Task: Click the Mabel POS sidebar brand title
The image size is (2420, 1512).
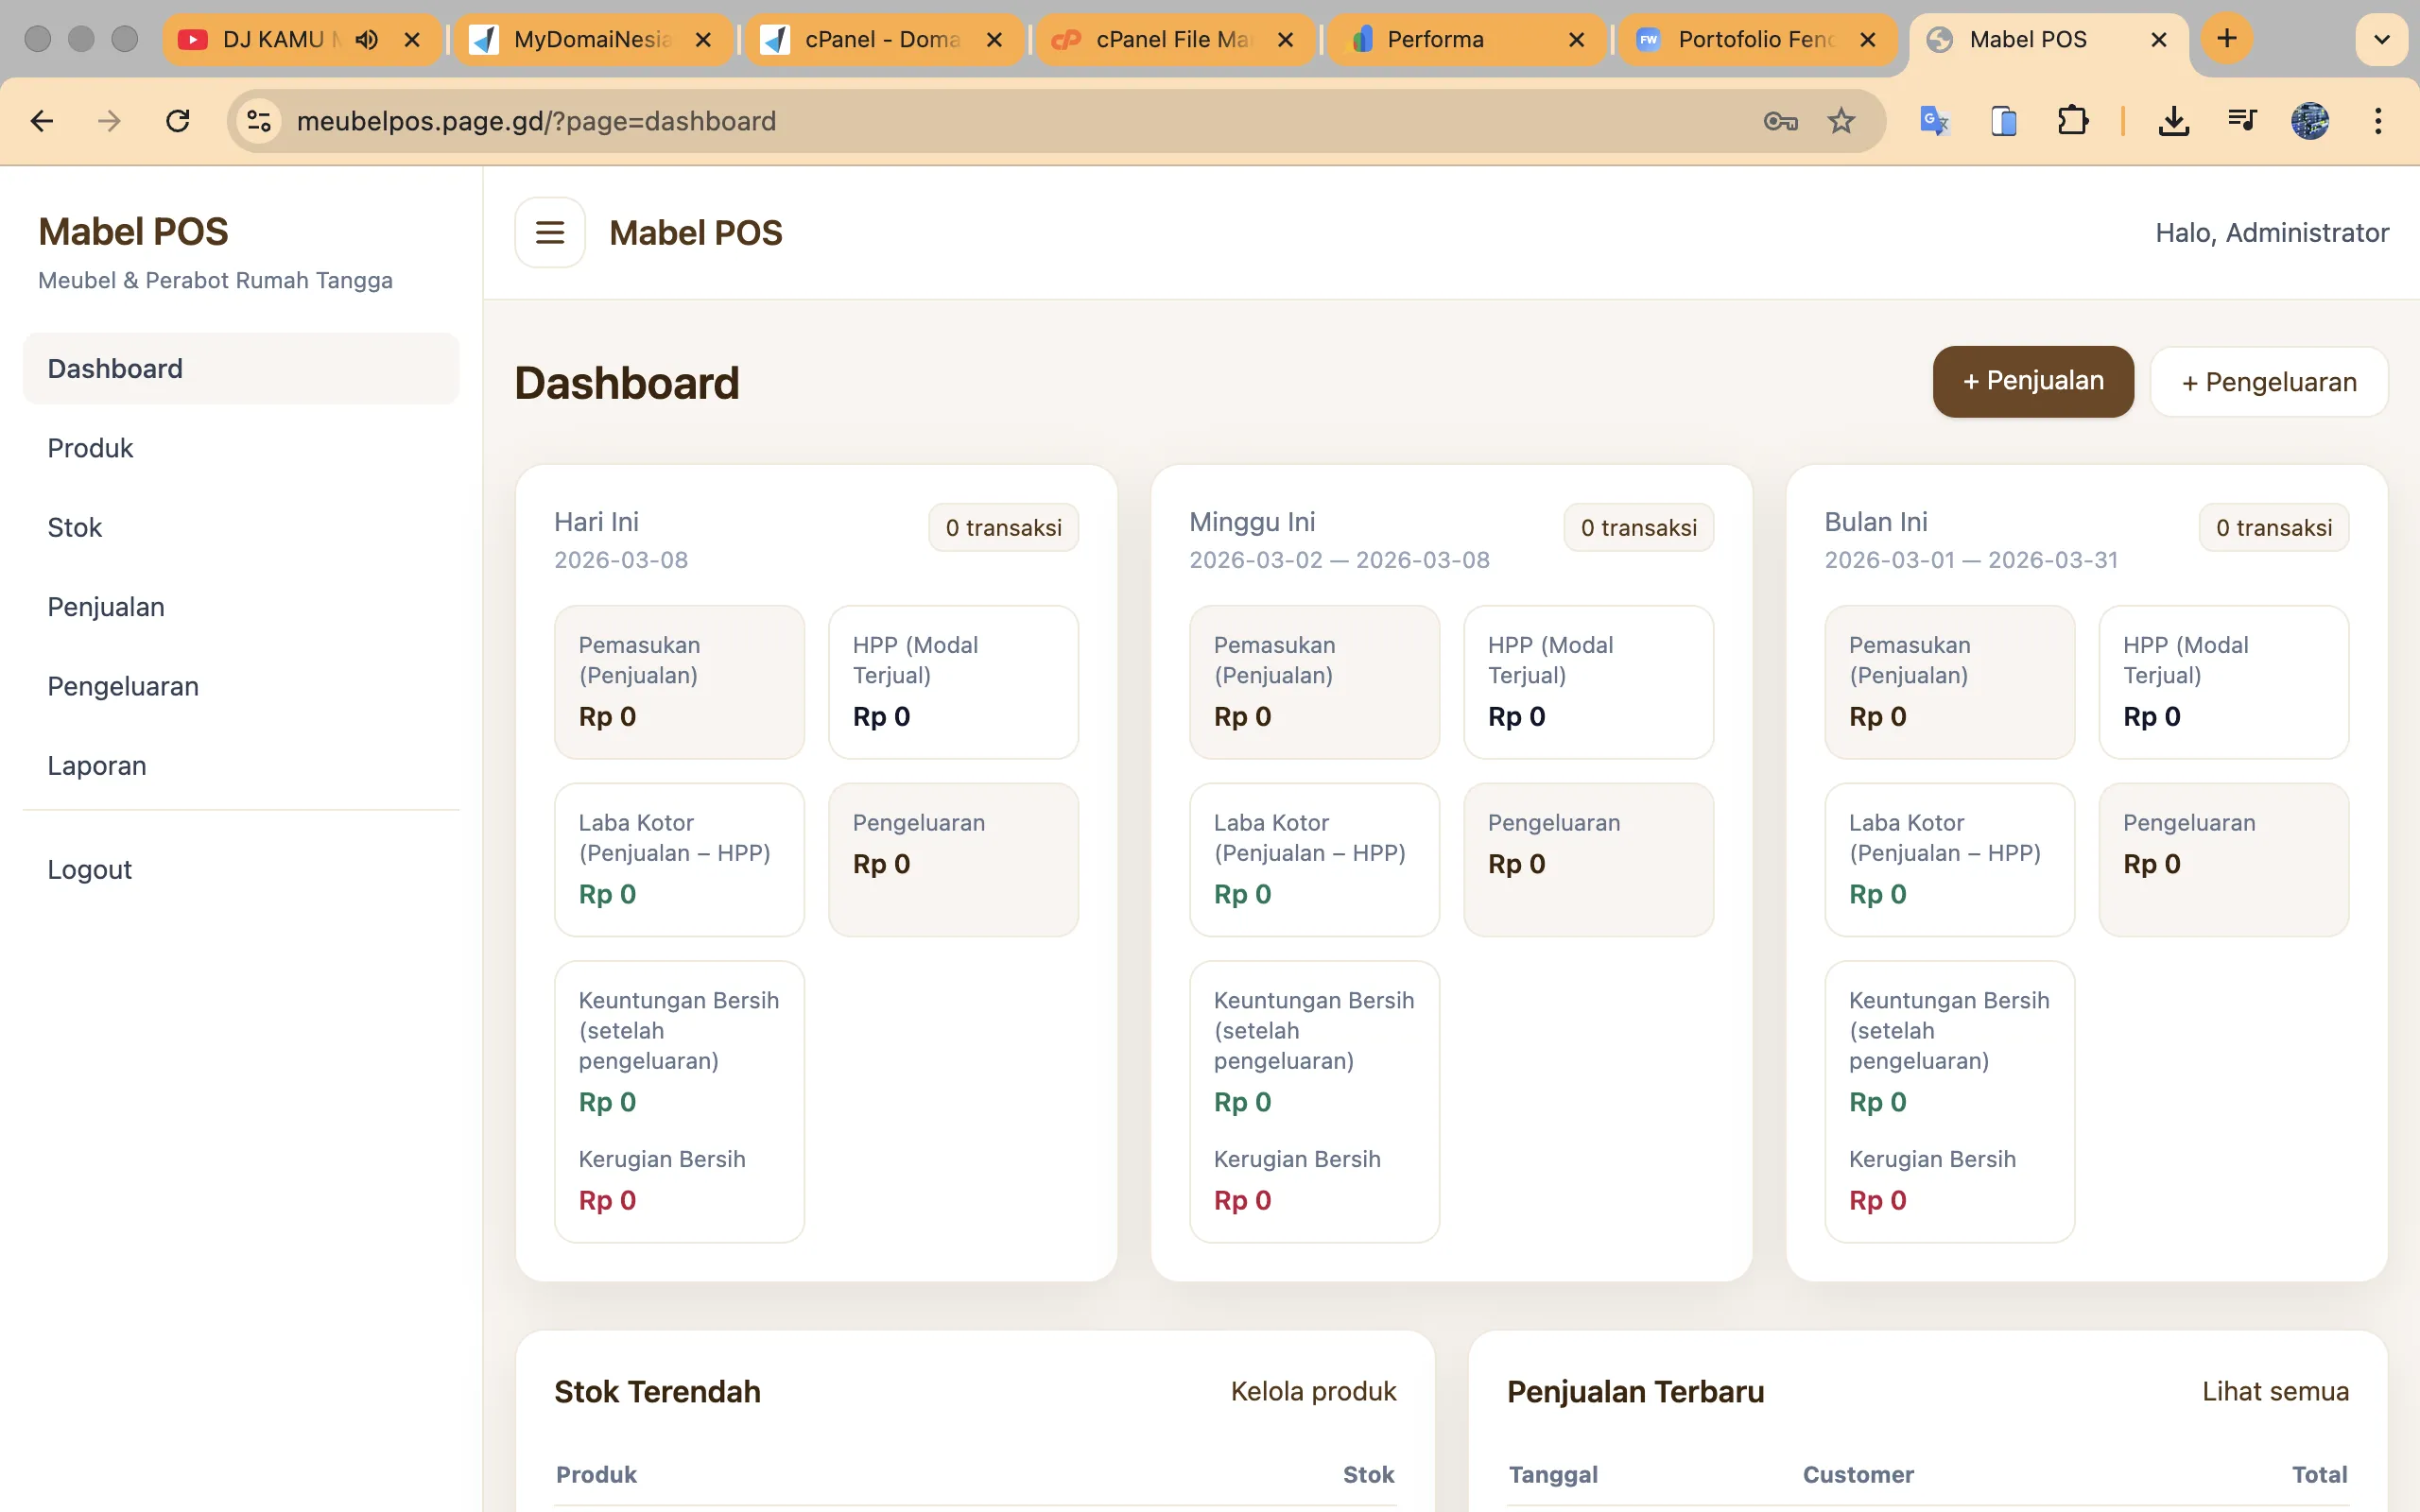Action: 133,231
